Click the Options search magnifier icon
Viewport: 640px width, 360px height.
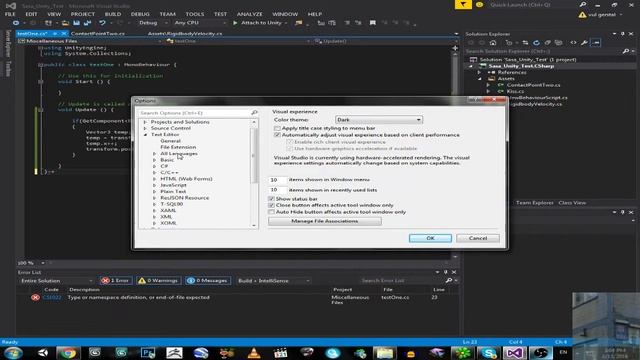tap(254, 113)
